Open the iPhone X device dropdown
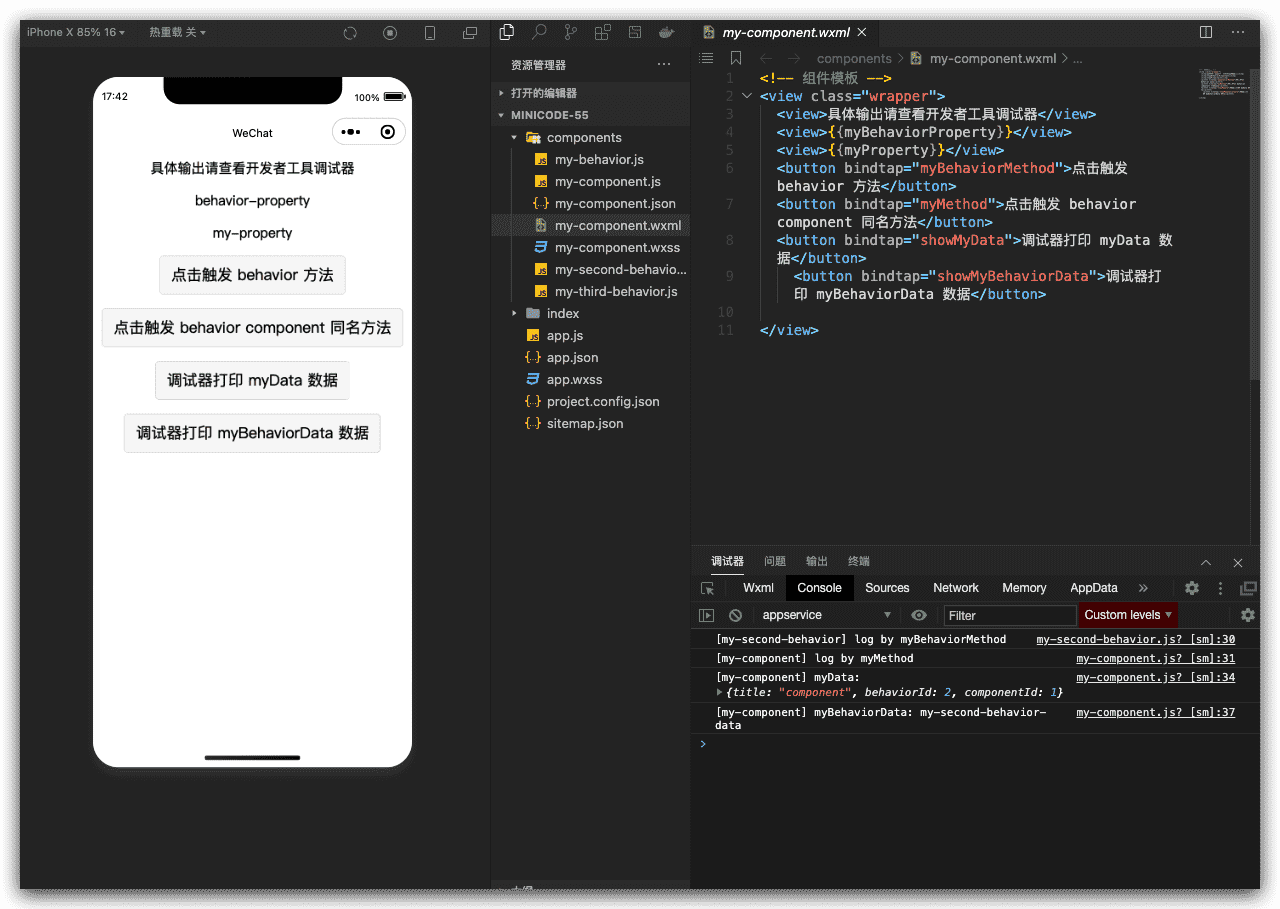This screenshot has width=1280, height=909. point(75,32)
